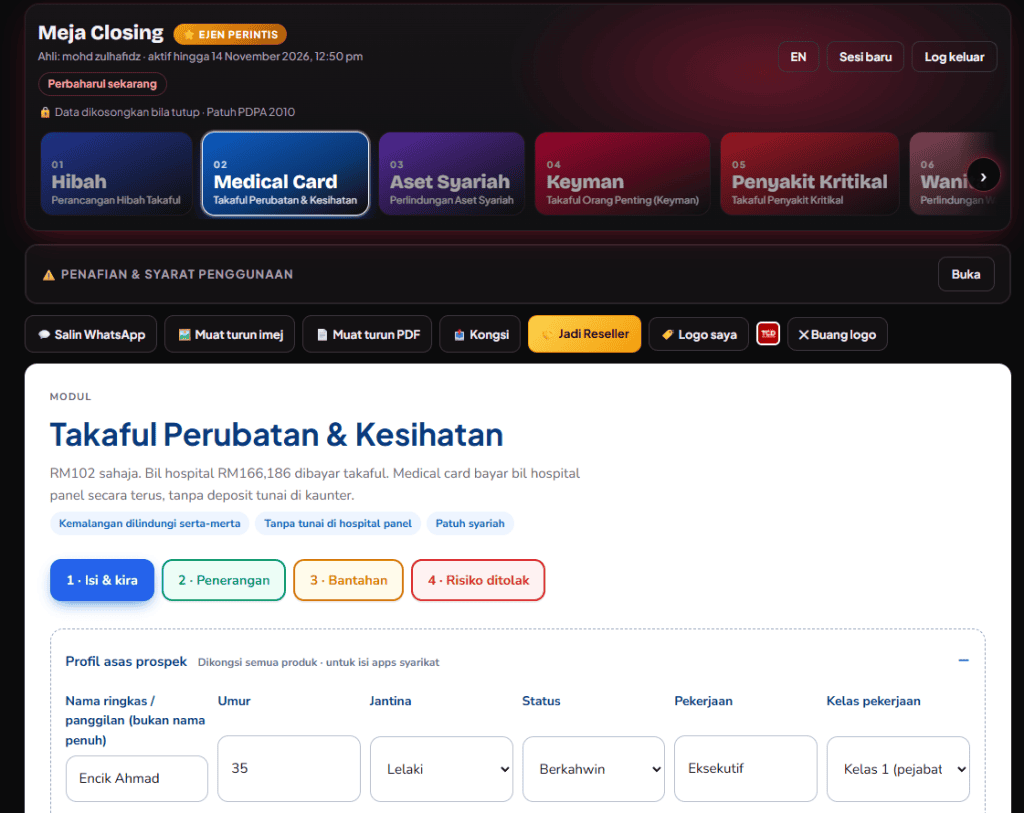The height and width of the screenshot is (813, 1024).
Task: Open the Penyakit Kritikal product card
Action: [810, 174]
